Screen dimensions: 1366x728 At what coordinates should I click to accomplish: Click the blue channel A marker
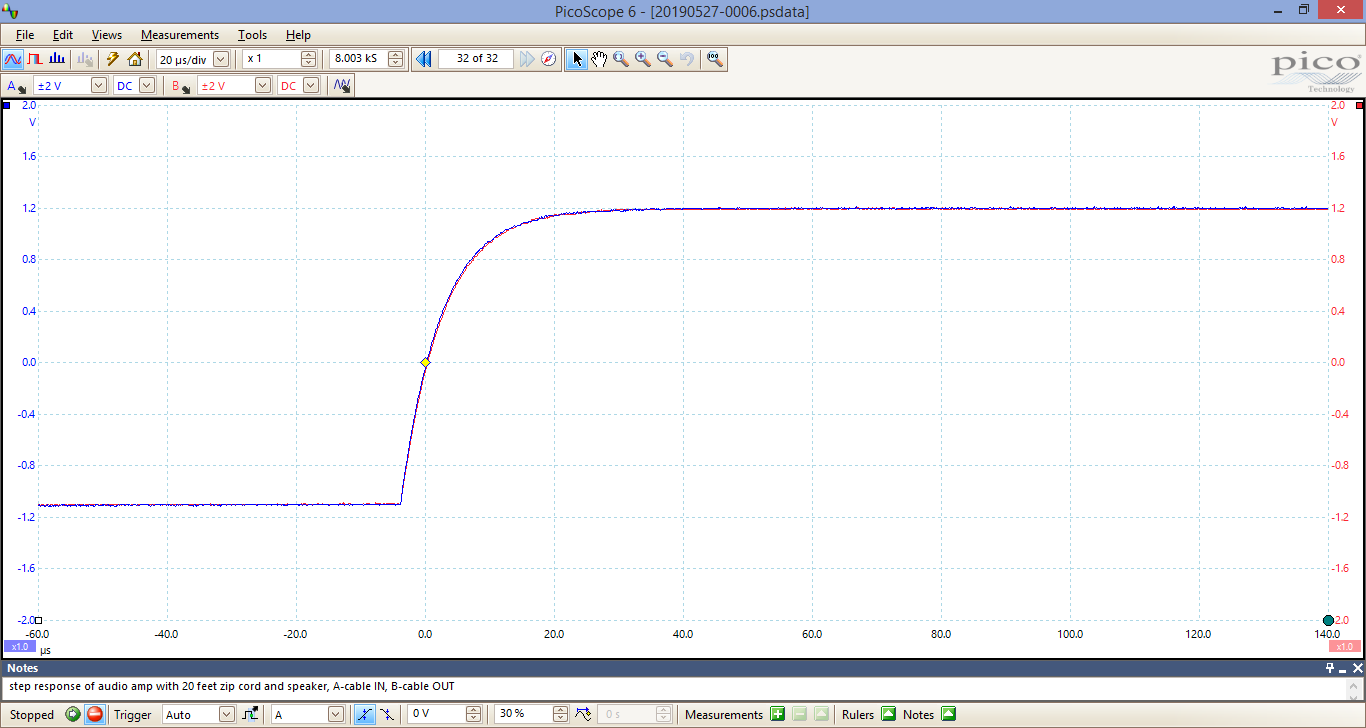pyautogui.click(x=6, y=105)
